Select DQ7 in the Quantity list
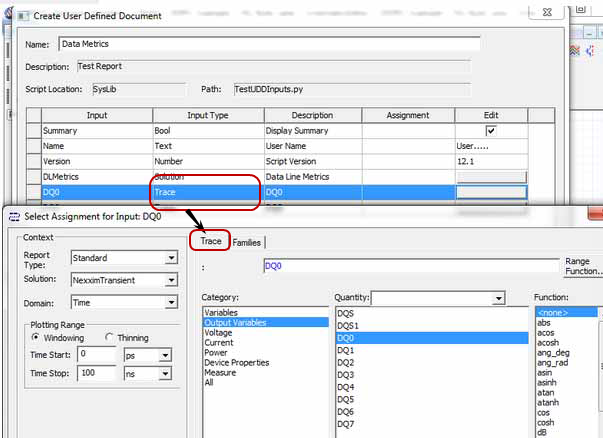 [x=345, y=424]
